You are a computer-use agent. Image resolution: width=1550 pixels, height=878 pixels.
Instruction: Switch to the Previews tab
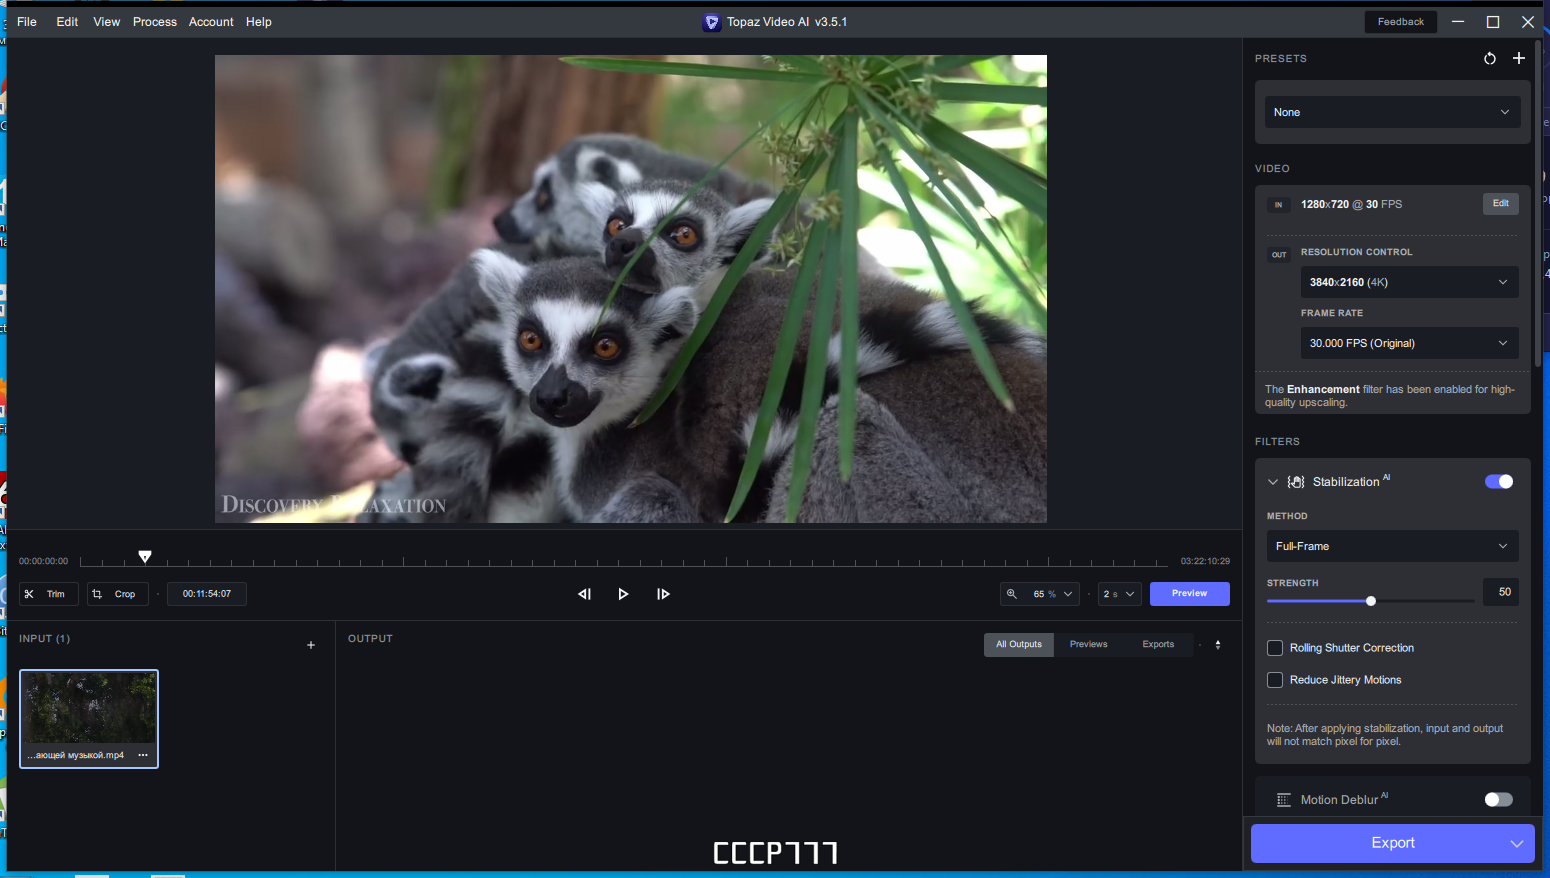coord(1088,645)
